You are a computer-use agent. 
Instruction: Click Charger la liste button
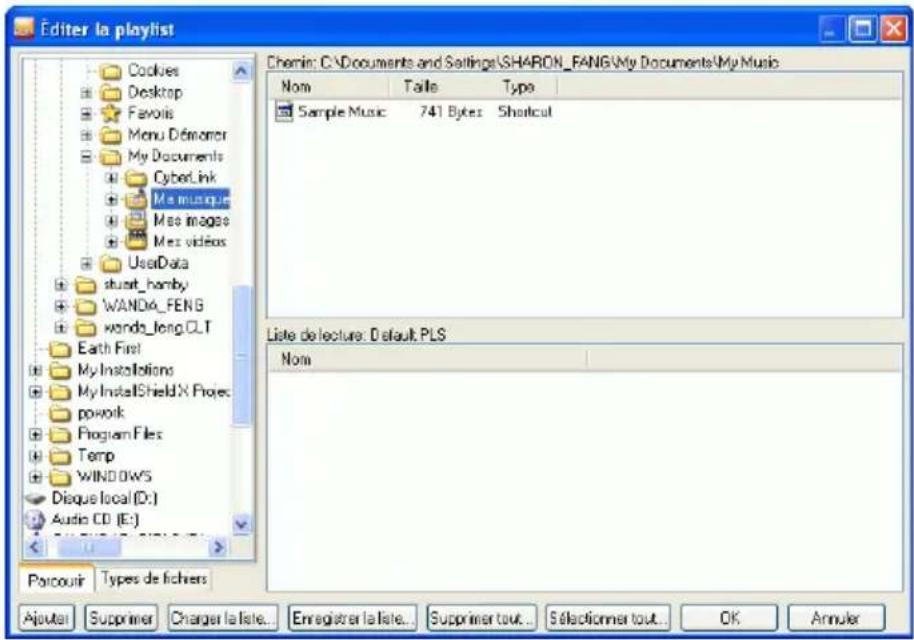[223, 618]
